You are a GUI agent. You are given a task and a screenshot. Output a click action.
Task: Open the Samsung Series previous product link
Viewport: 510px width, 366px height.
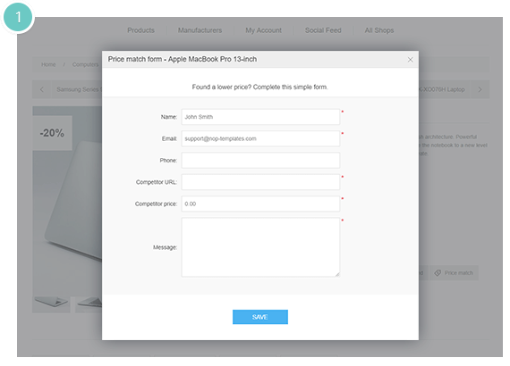79,89
